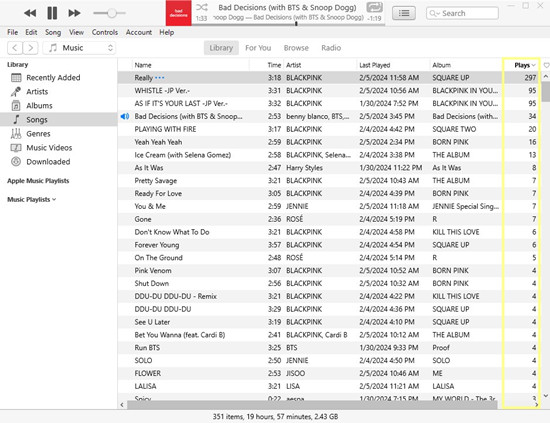Click the playback progress bar
This screenshot has width=550, height=423.
(288, 24)
